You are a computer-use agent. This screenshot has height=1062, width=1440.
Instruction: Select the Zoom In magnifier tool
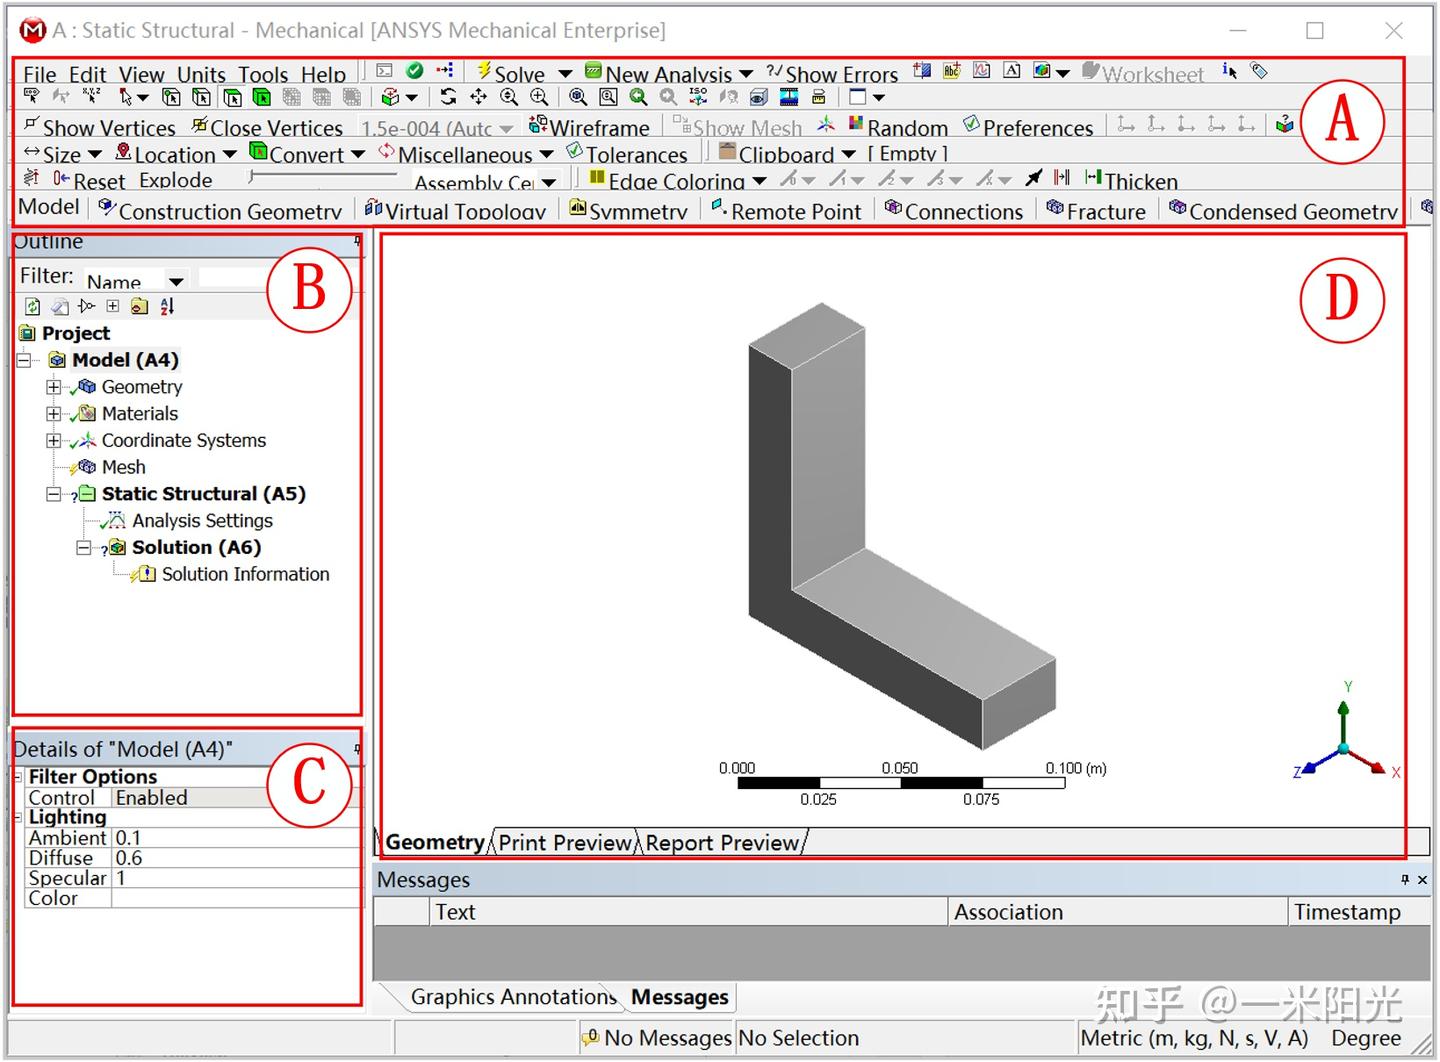[539, 97]
